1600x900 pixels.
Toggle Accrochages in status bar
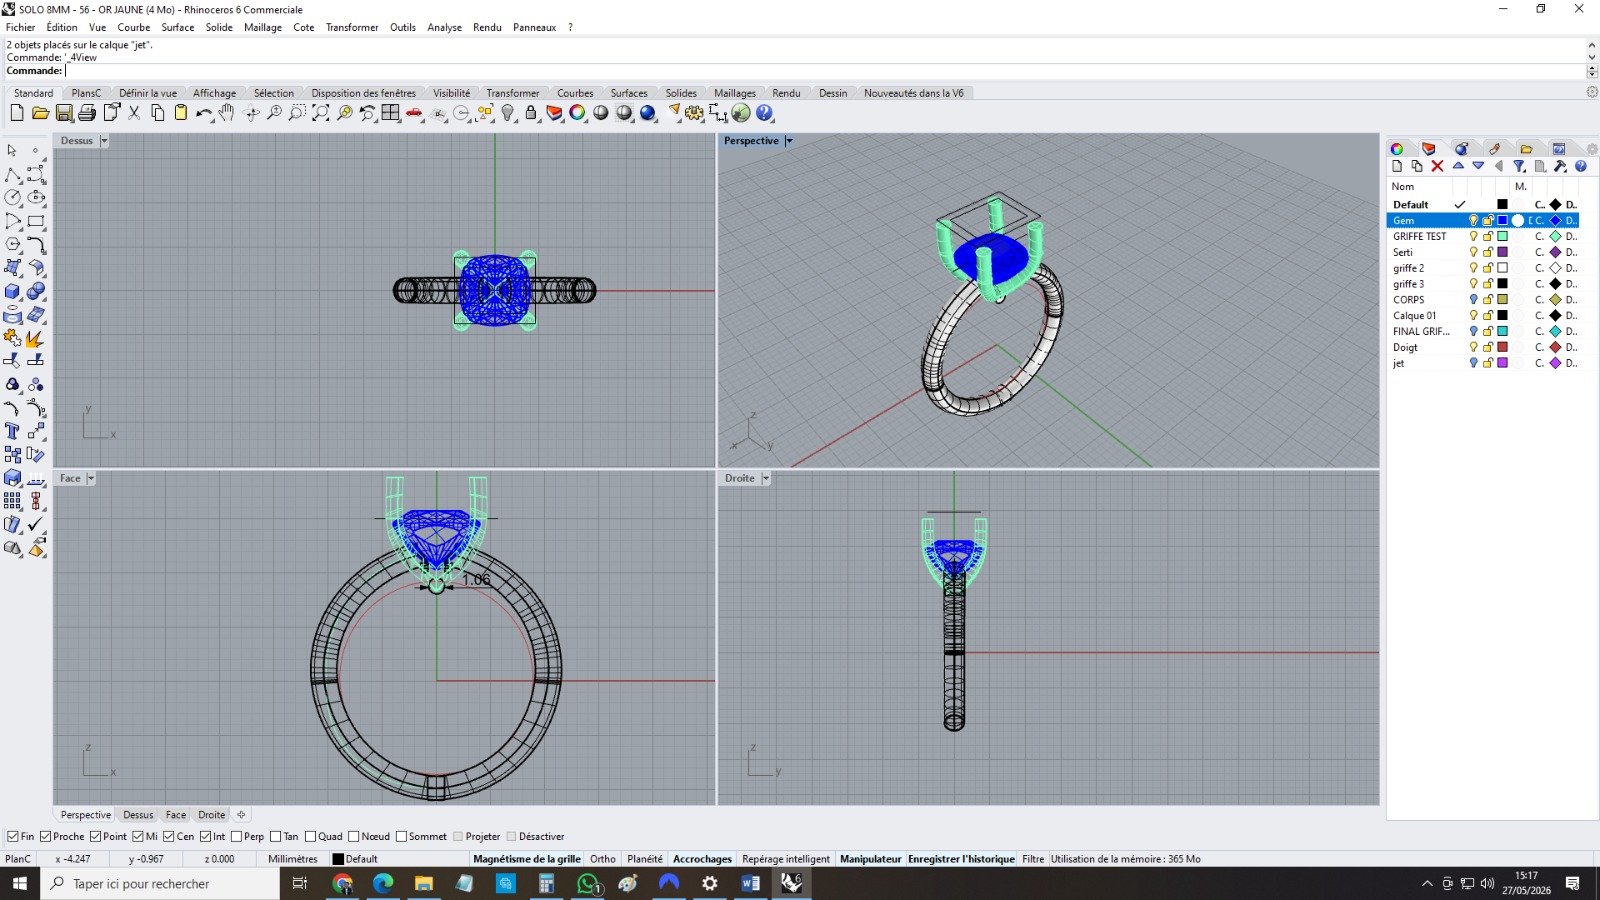click(x=702, y=859)
